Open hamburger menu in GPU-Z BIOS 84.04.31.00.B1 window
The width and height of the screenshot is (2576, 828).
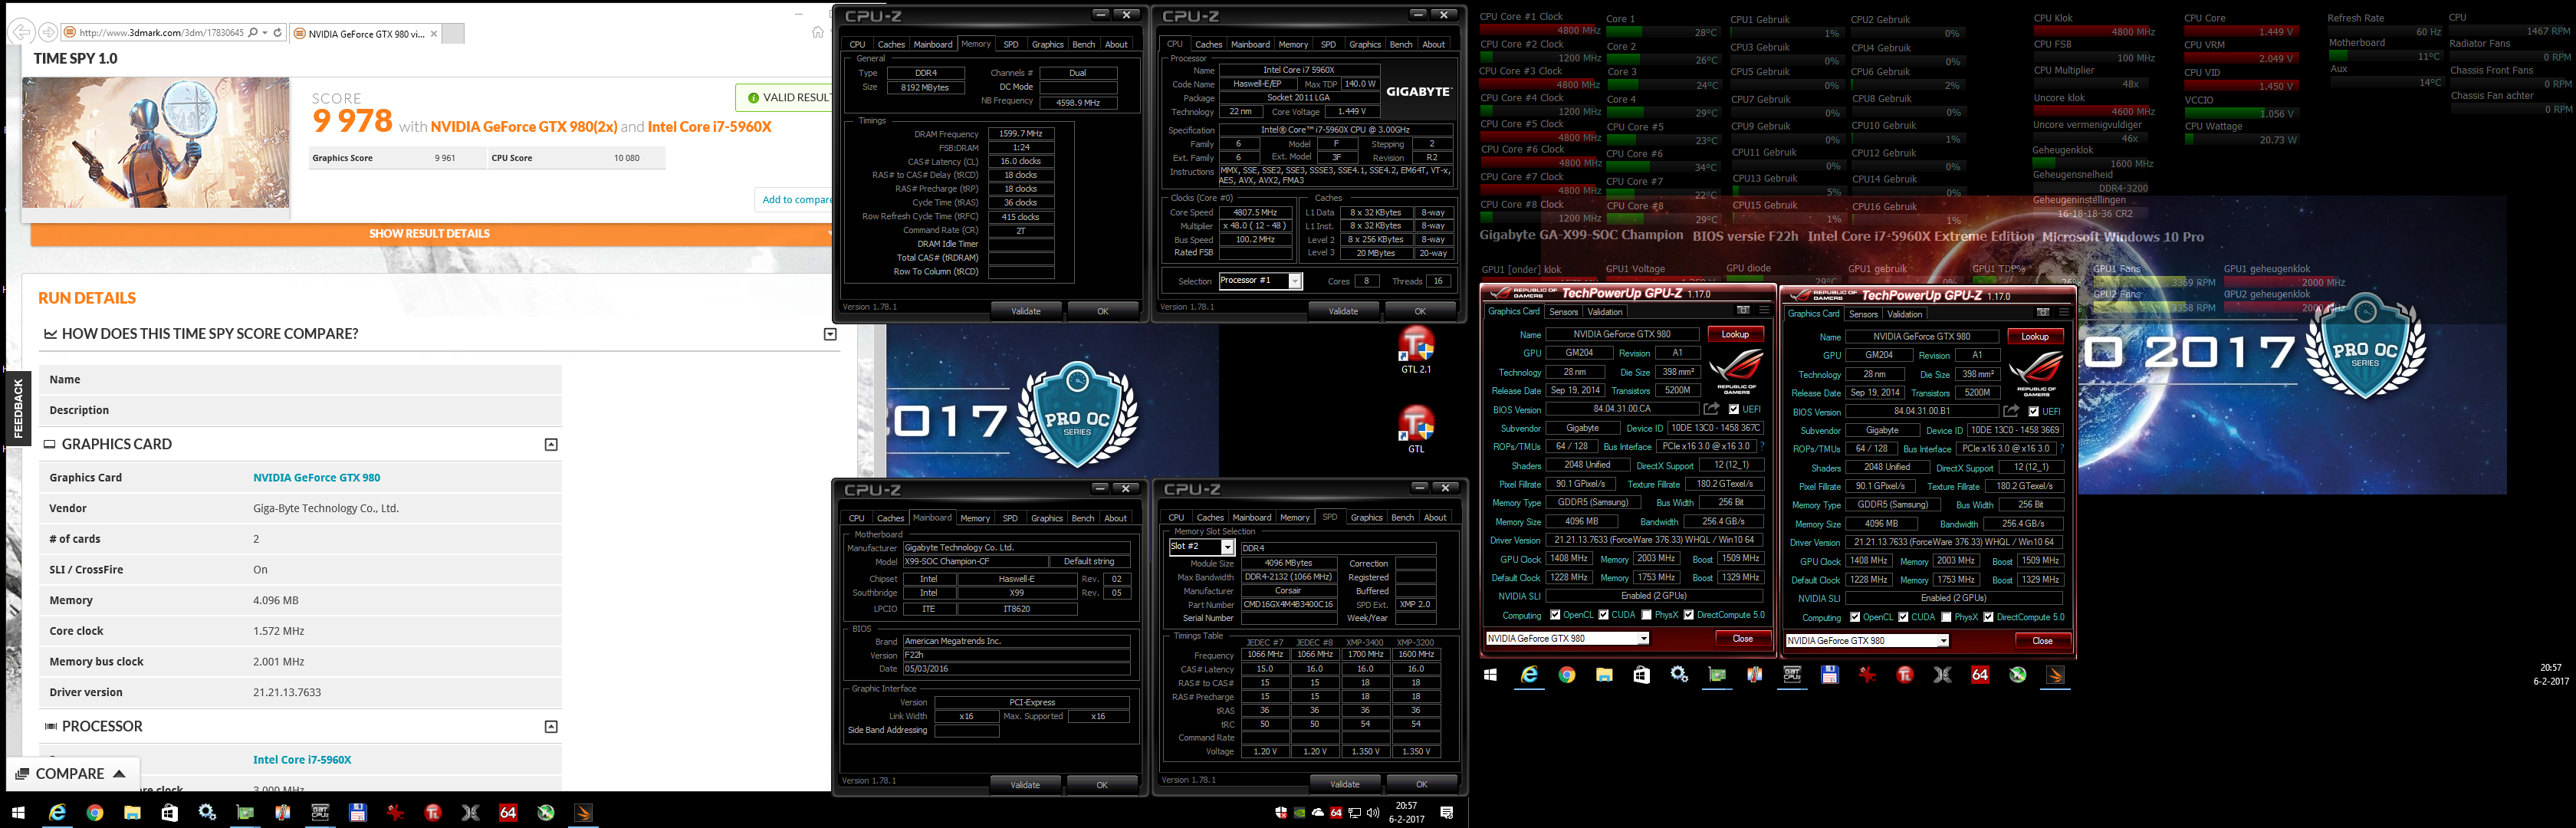click(2064, 312)
